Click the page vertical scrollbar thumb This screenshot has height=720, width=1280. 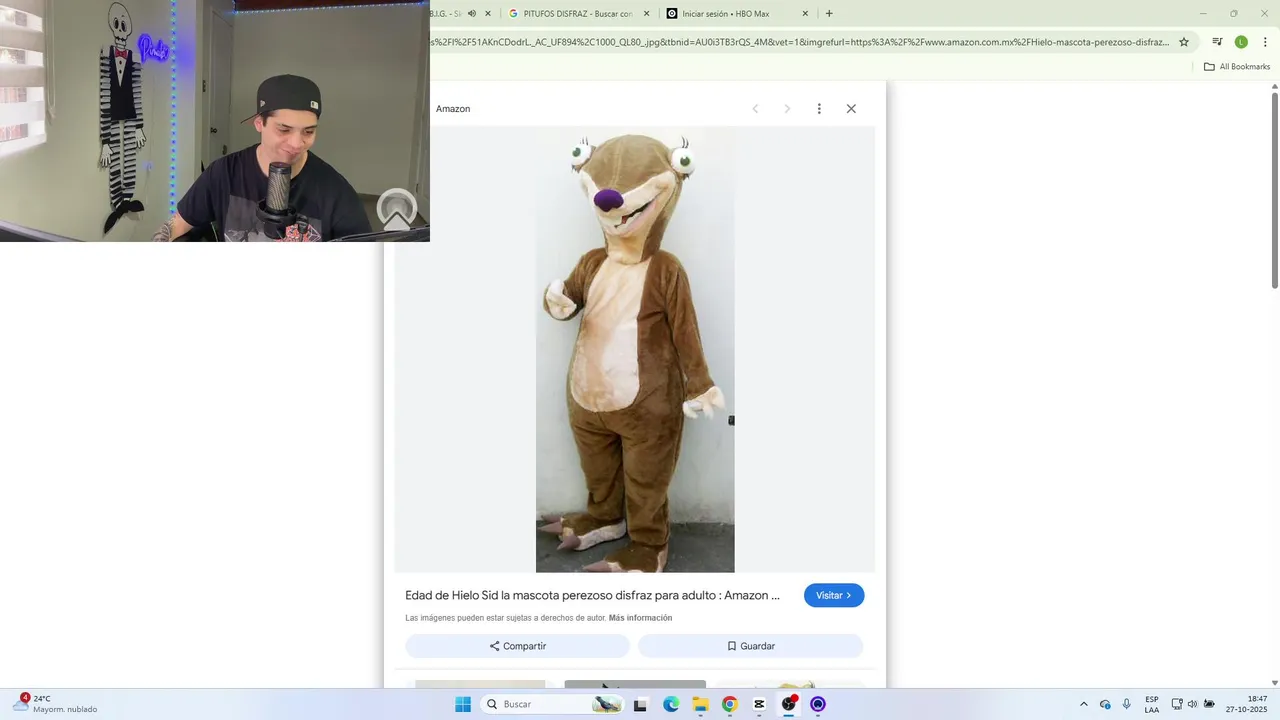click(1275, 190)
